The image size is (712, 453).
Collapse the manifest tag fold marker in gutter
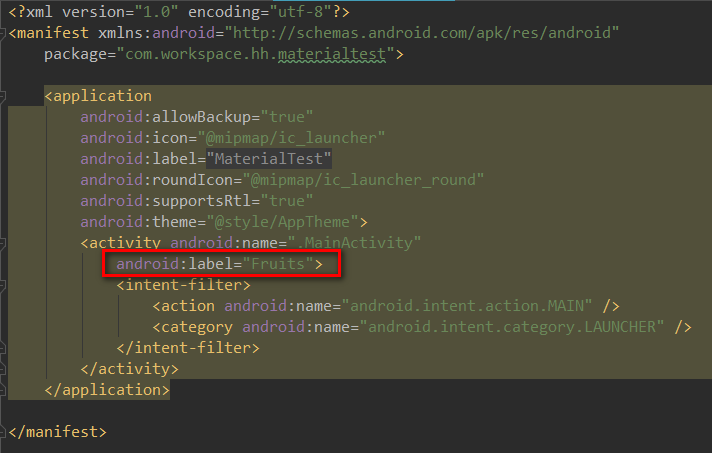(2, 33)
